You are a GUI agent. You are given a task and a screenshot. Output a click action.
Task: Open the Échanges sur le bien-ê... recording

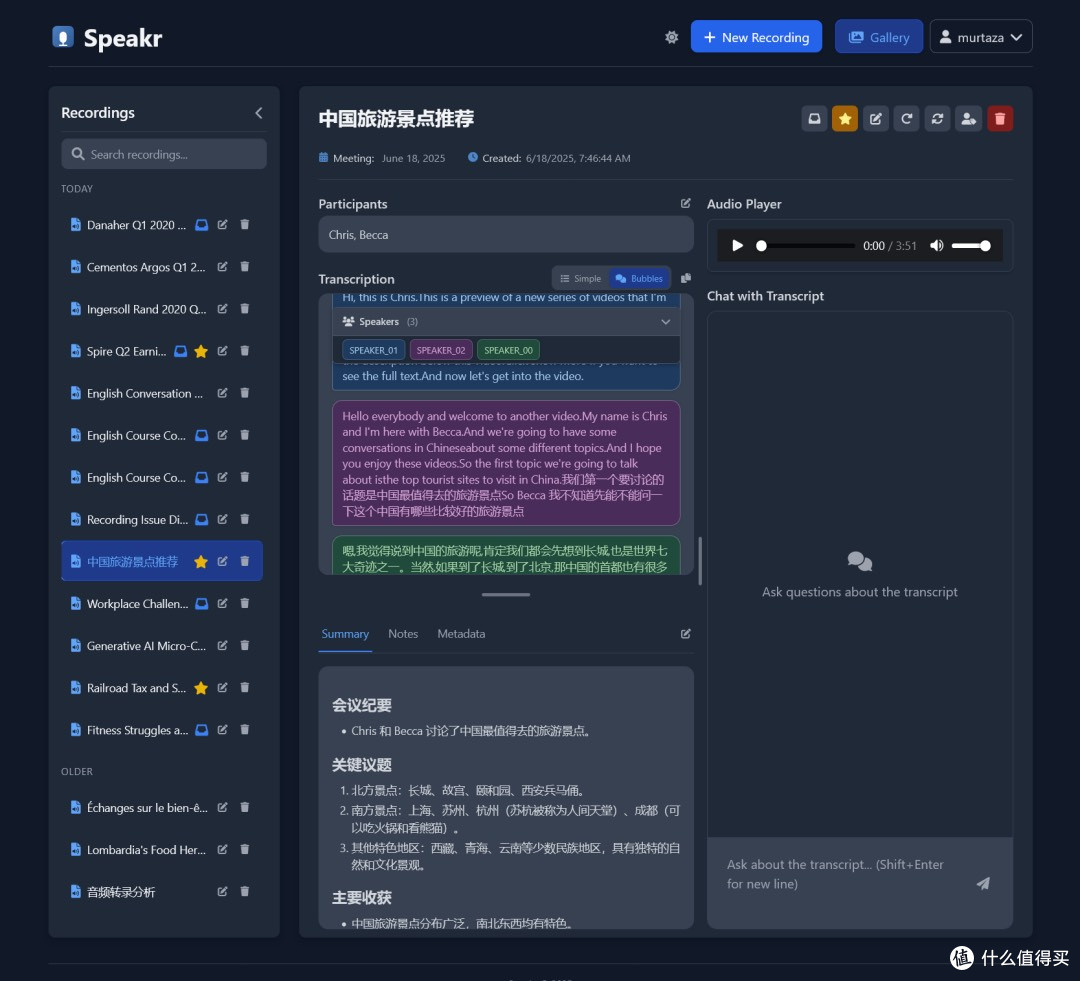[x=147, y=807]
